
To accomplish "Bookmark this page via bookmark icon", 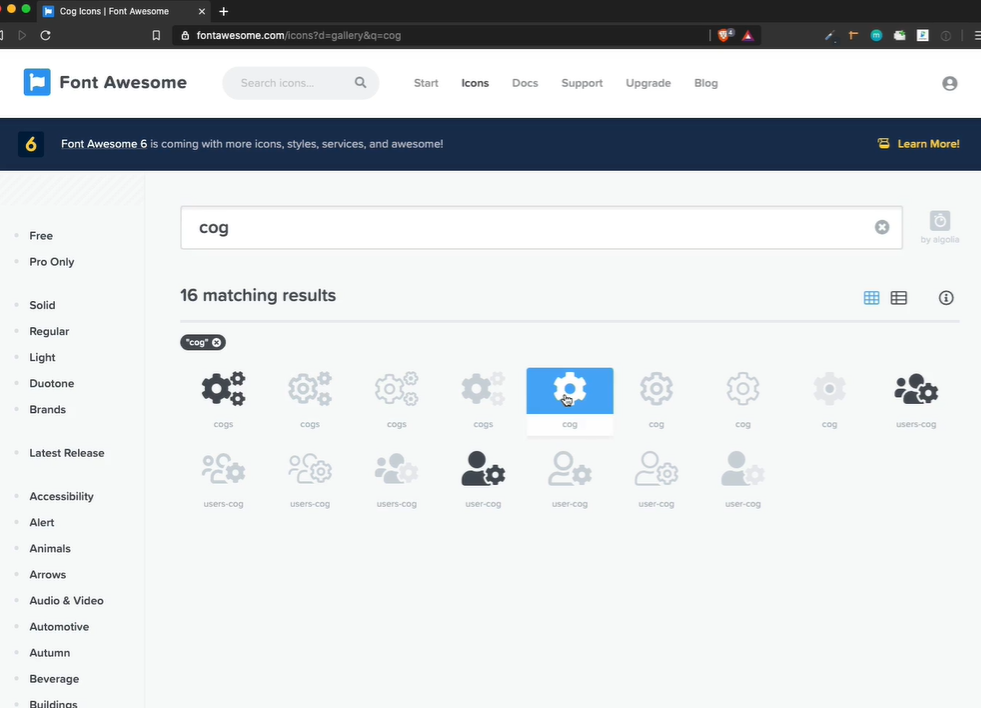I will [x=156, y=36].
